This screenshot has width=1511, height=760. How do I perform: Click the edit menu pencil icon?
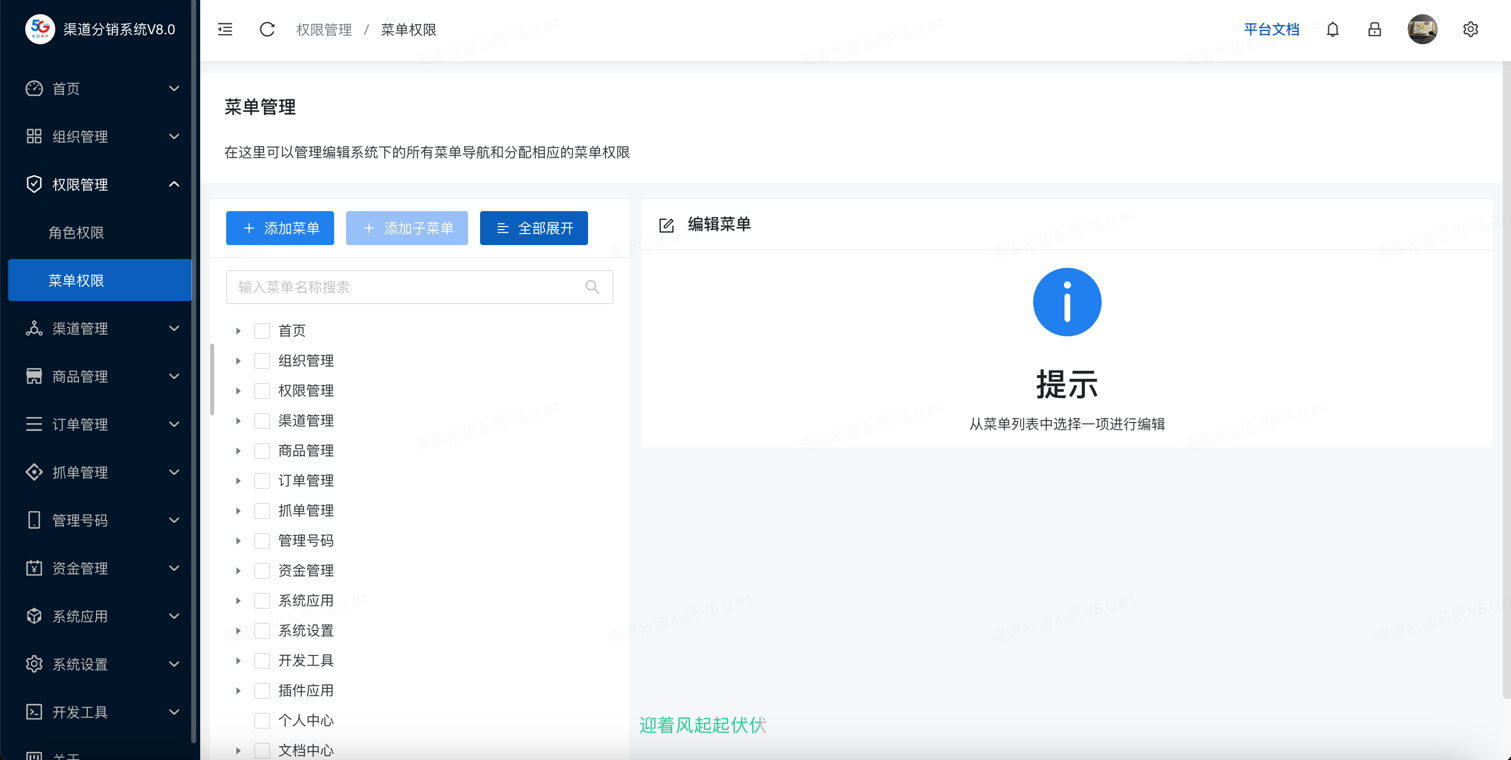[667, 225]
